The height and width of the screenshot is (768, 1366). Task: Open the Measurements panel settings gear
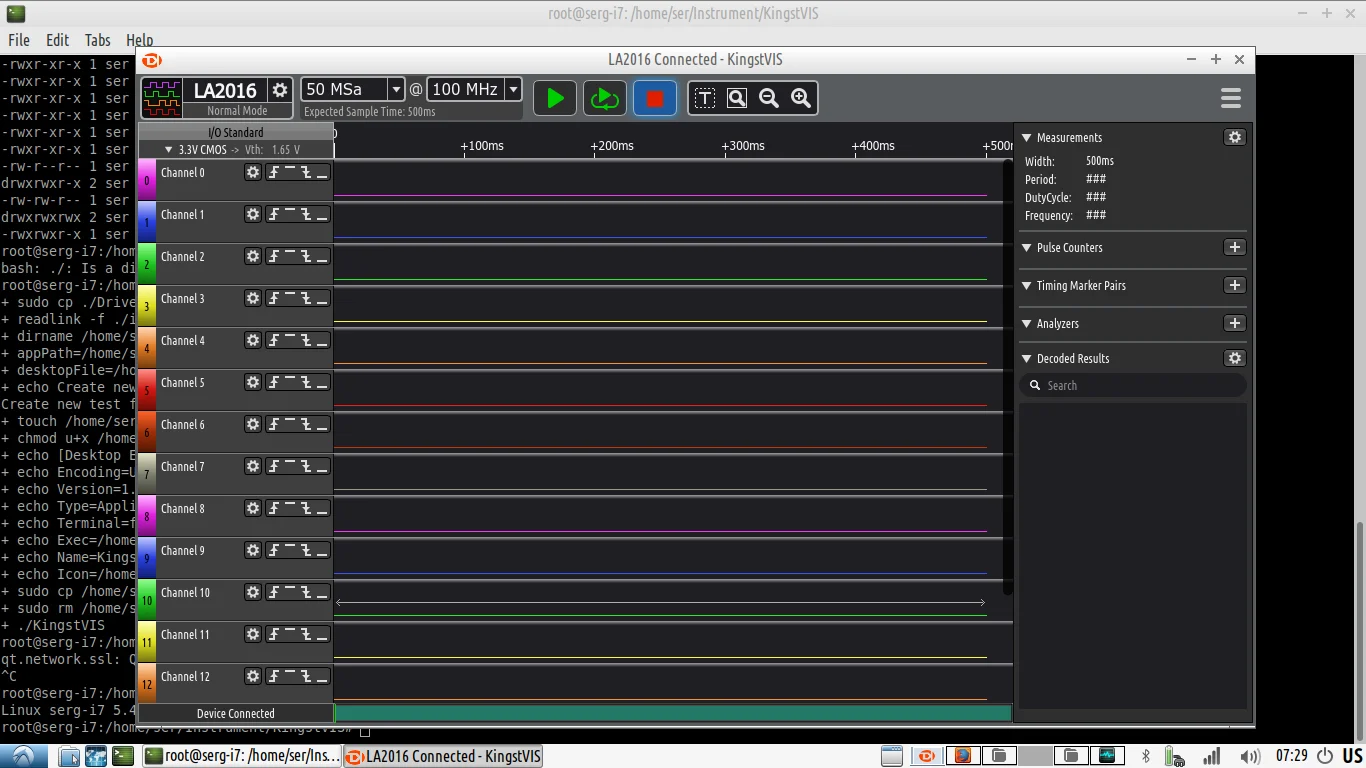(x=1235, y=137)
